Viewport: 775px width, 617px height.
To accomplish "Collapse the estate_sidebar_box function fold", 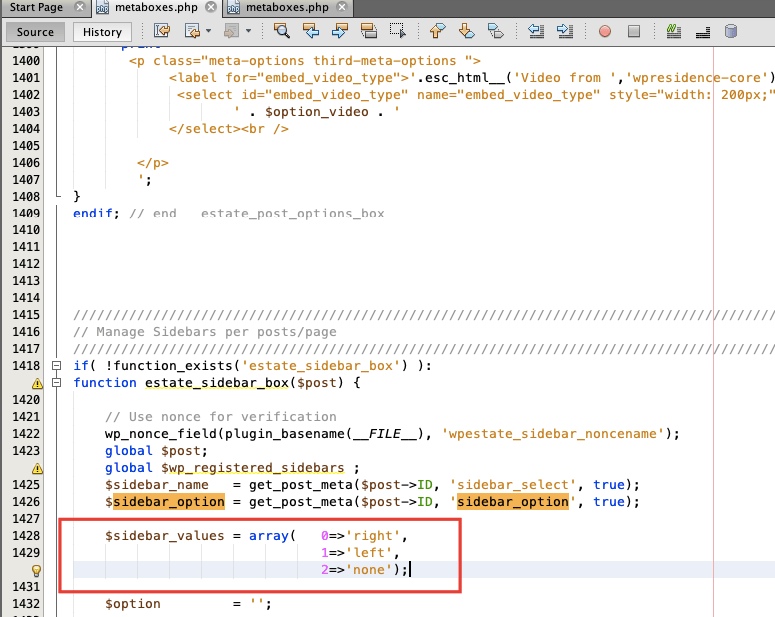I will tap(57, 383).
